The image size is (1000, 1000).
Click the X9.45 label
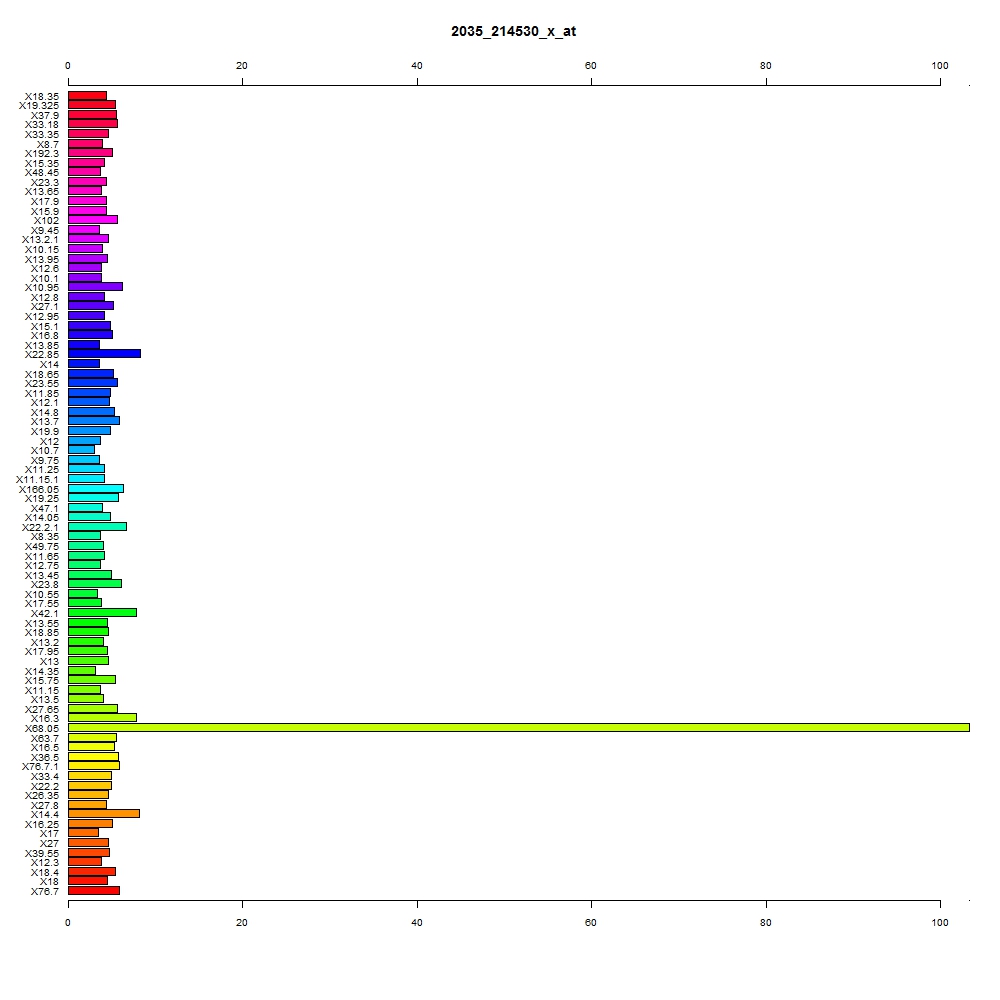coord(45,230)
